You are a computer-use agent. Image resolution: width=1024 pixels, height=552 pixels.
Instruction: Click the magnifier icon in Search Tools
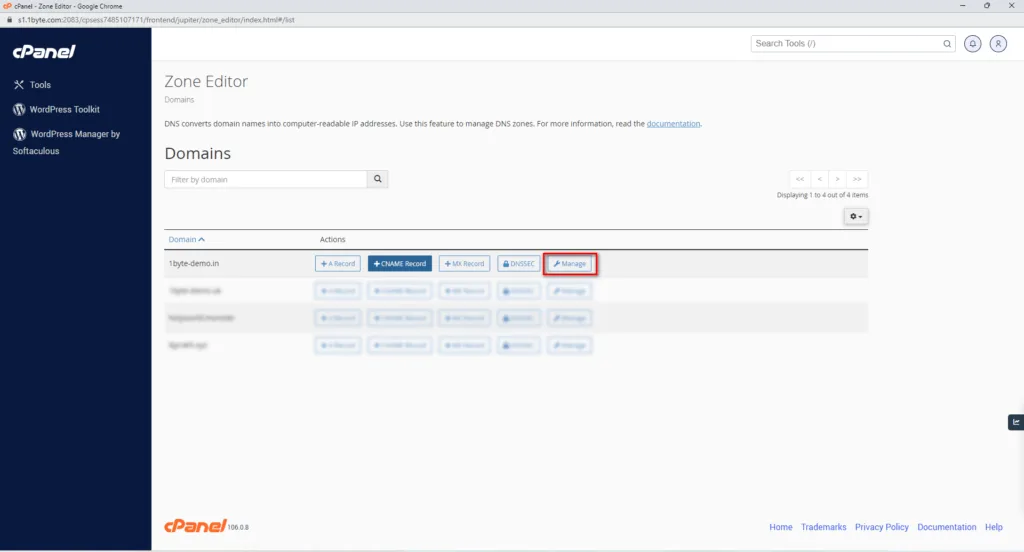click(947, 44)
